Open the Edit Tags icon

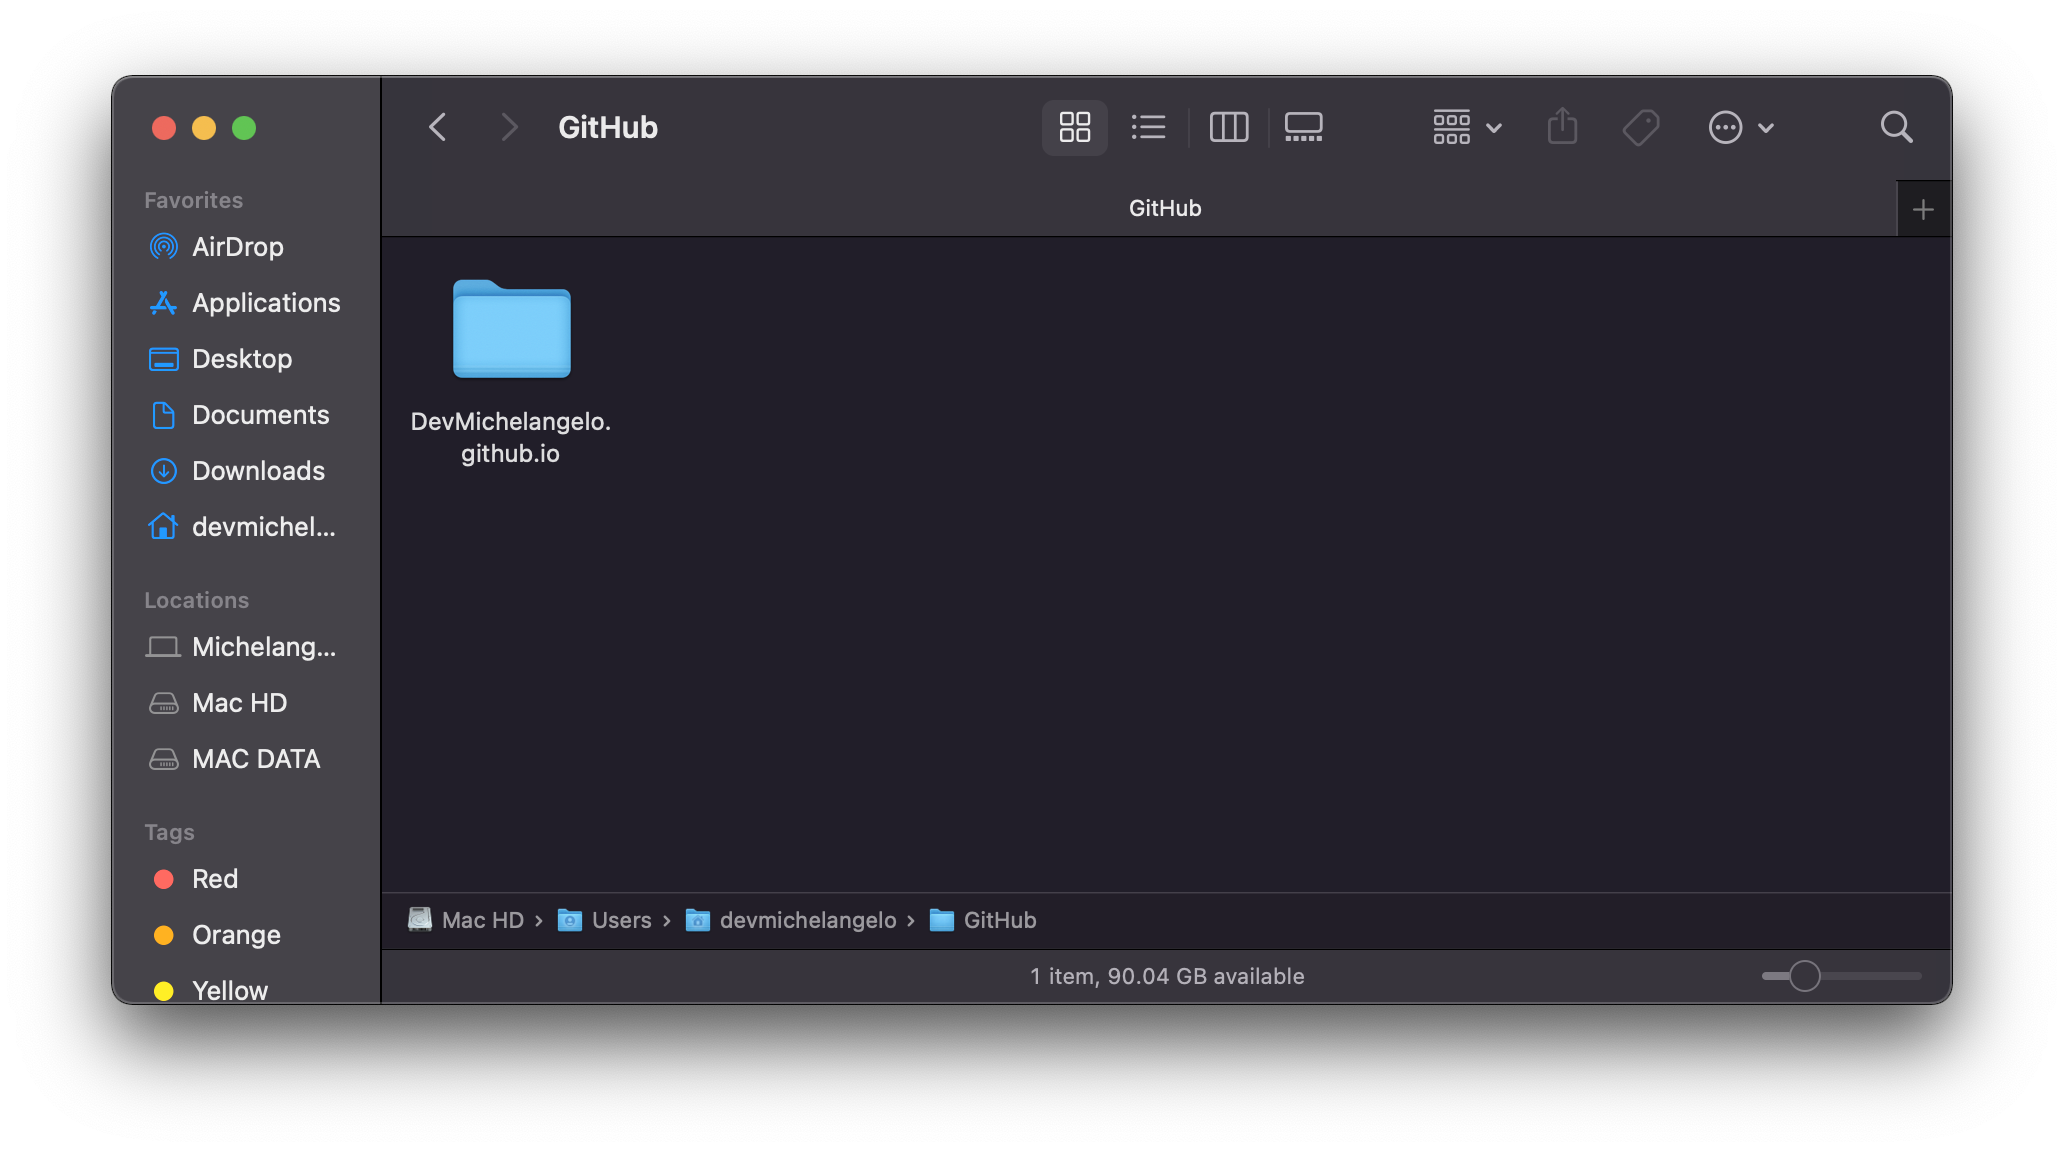(x=1640, y=127)
